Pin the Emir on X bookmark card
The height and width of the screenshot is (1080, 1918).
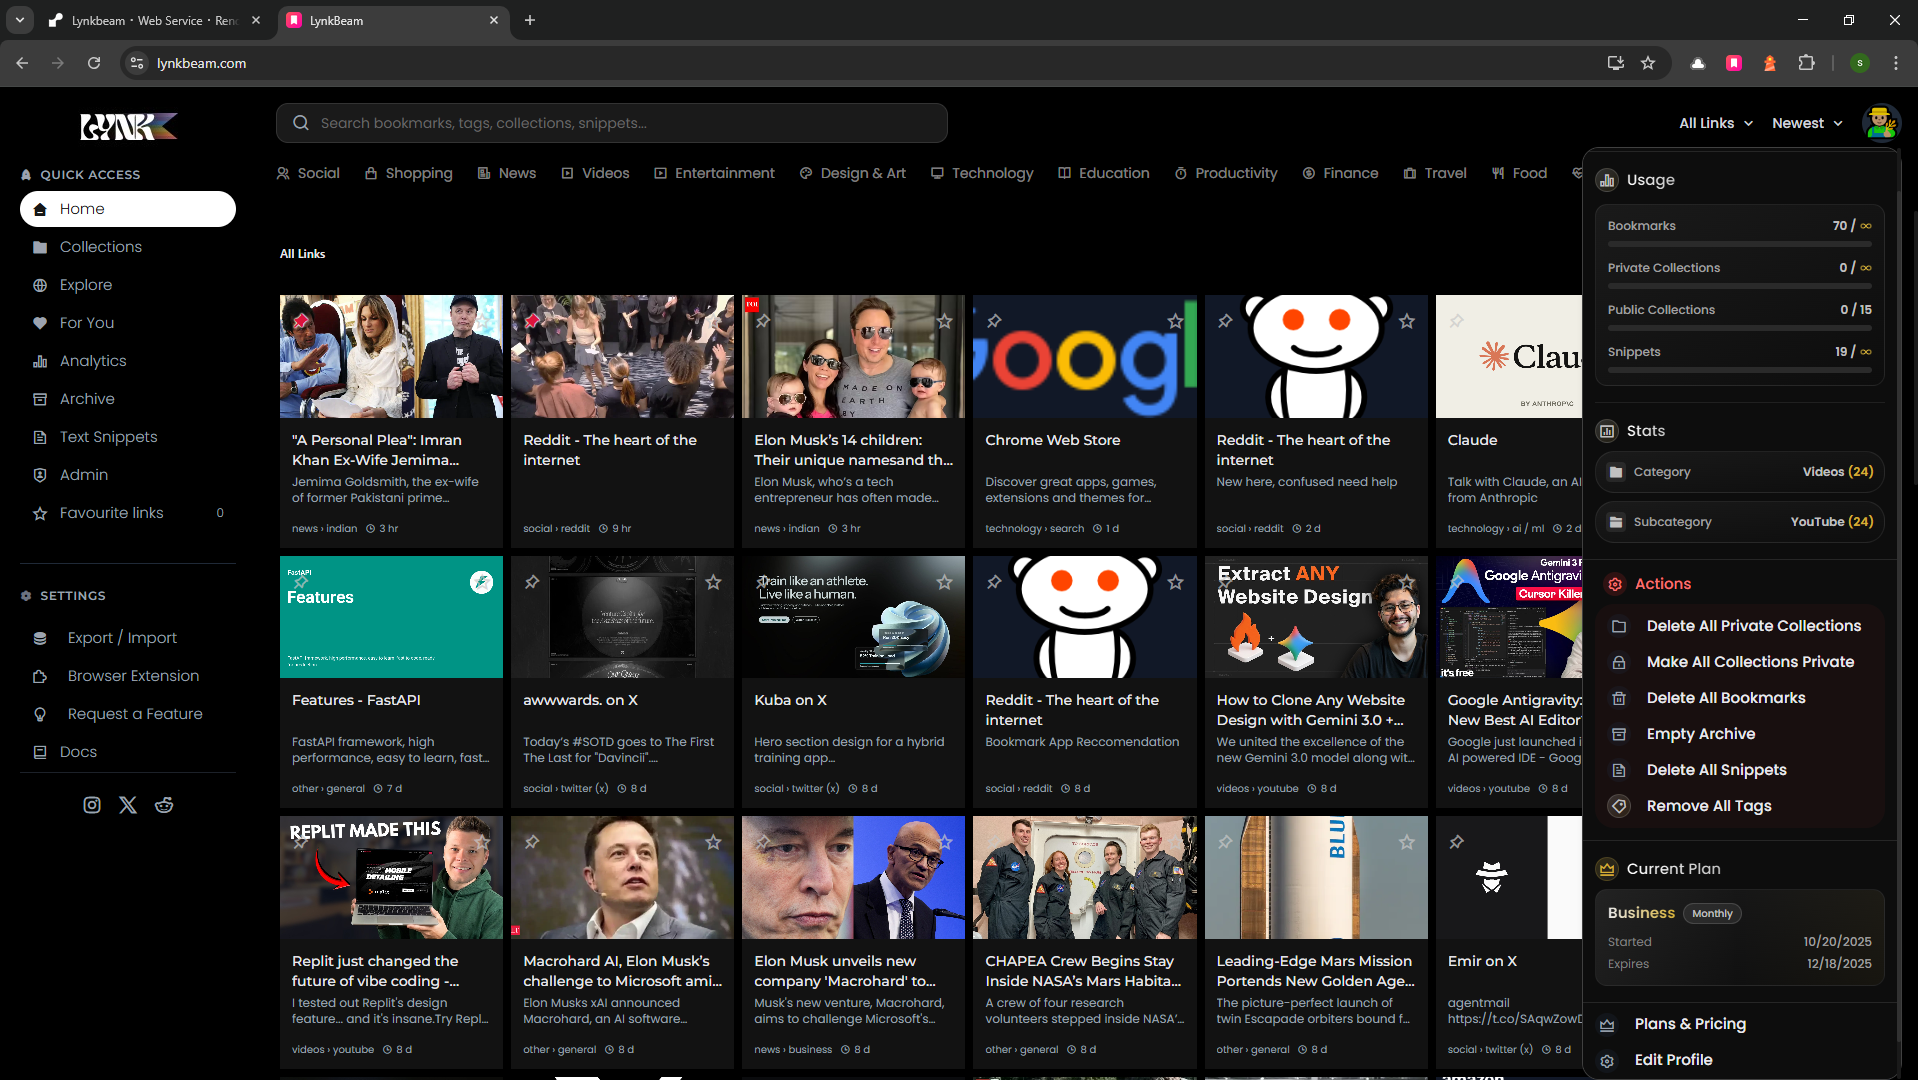click(x=1456, y=842)
